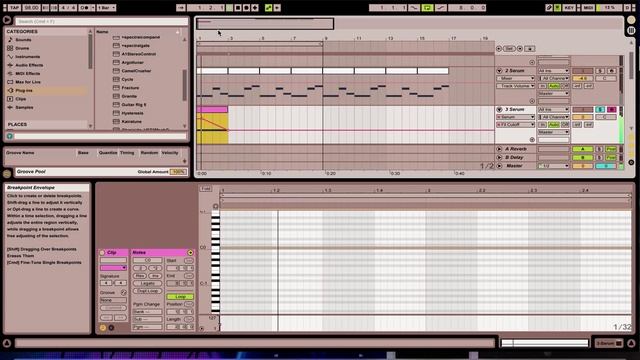Toggle the Post button on B Delay

pyautogui.click(x=611, y=158)
